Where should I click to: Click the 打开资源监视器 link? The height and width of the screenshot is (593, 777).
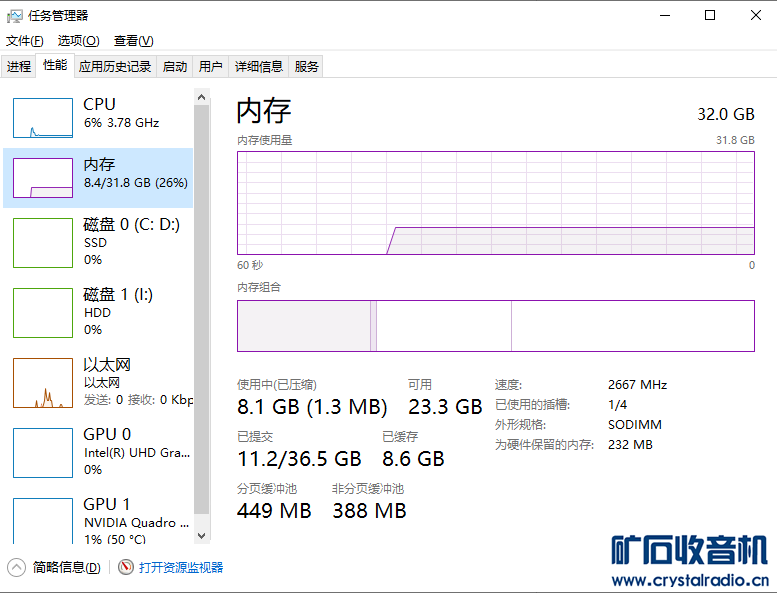click(181, 567)
